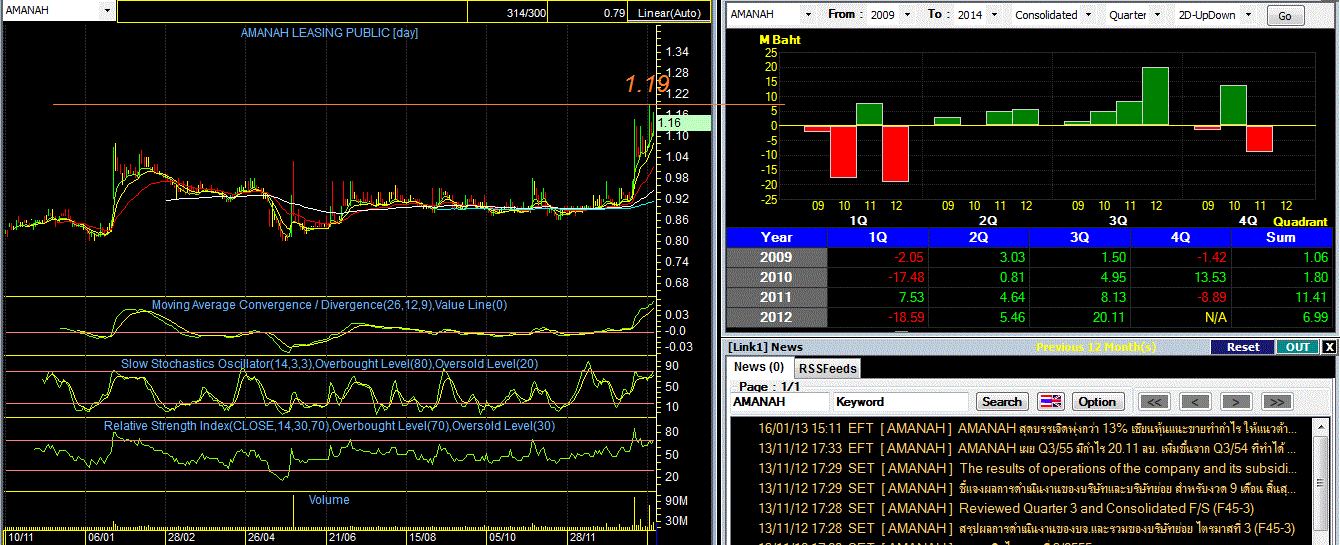This screenshot has width=1340, height=545.
Task: Click the Keyword input field
Action: point(901,401)
